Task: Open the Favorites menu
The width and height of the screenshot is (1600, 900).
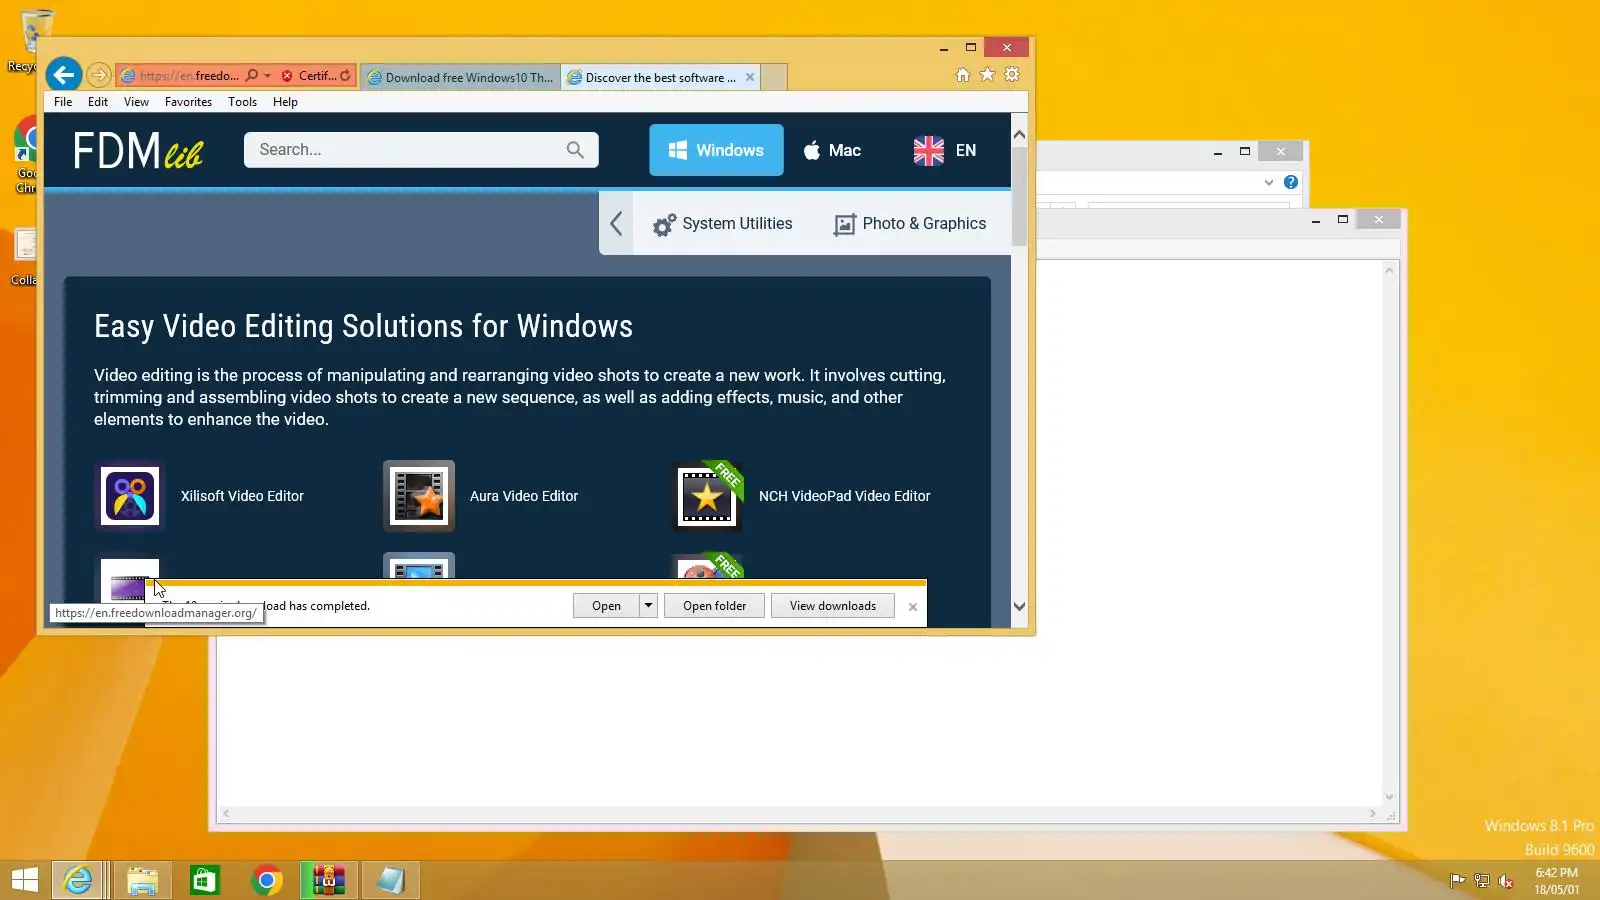Action: tap(188, 102)
